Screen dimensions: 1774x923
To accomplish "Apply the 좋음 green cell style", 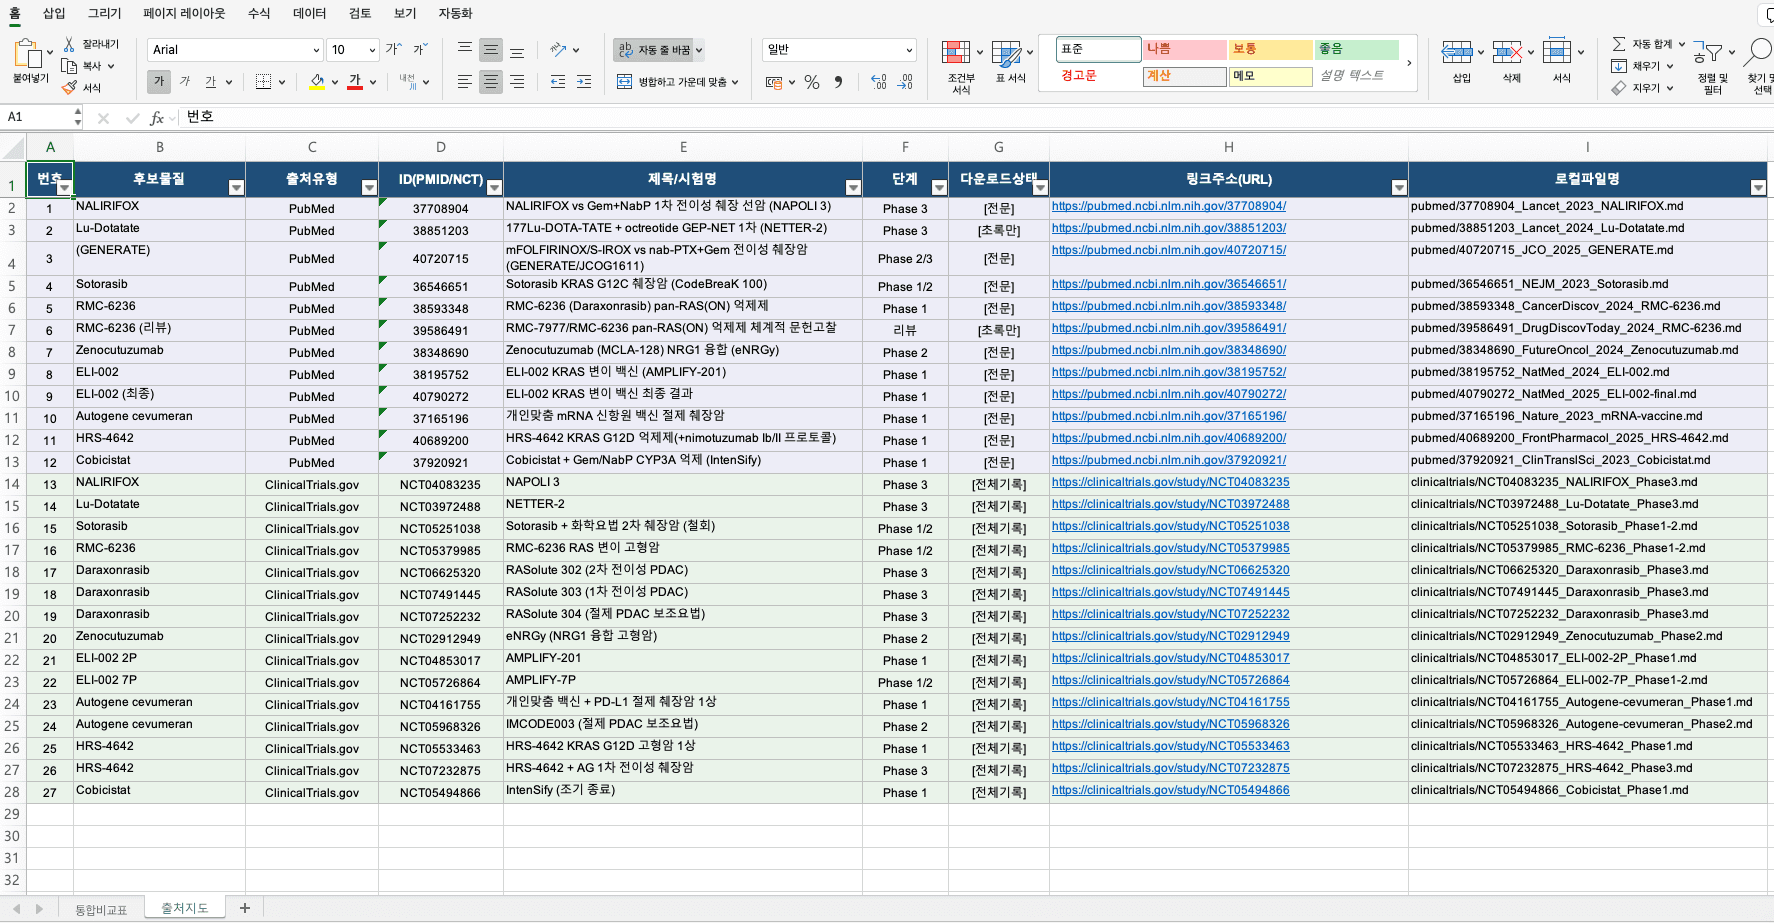I will tap(1357, 49).
